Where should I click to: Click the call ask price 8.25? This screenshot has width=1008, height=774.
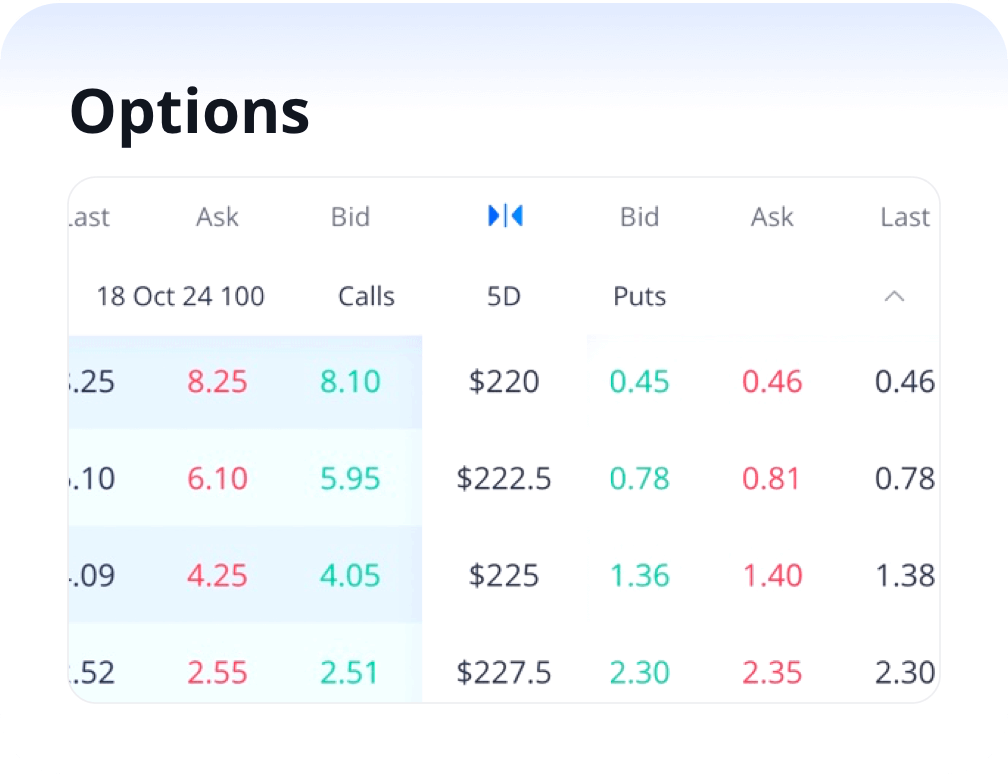click(217, 381)
